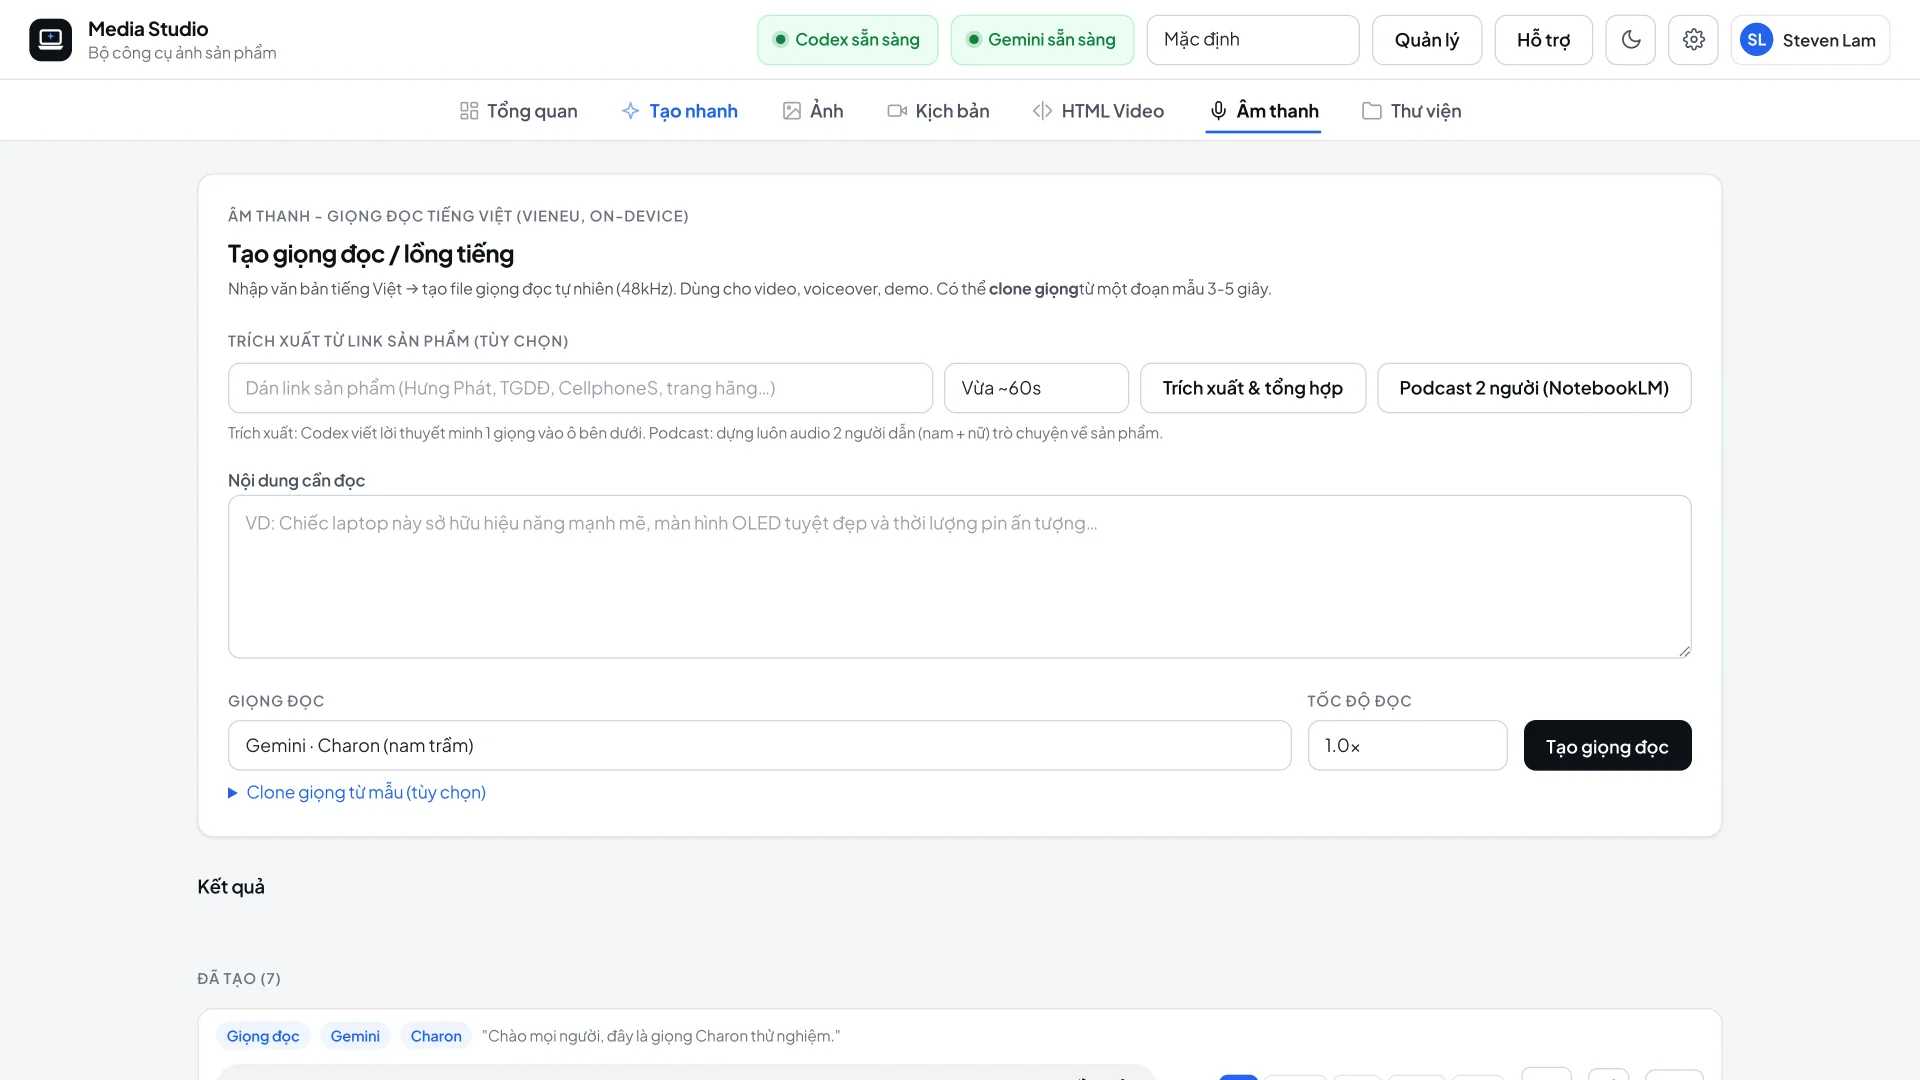Click the Tổng quan grid icon

[x=469, y=111]
